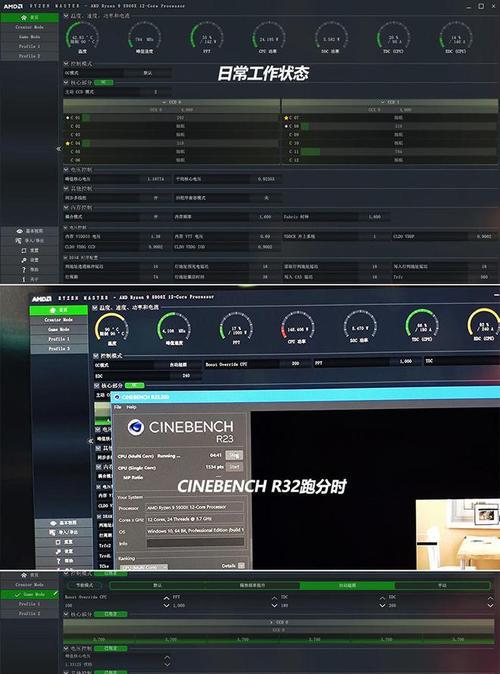Image resolution: width=500 pixels, height=674 pixels.
Task: Collapse control mode section in top window
Action: pyautogui.click(x=66, y=64)
